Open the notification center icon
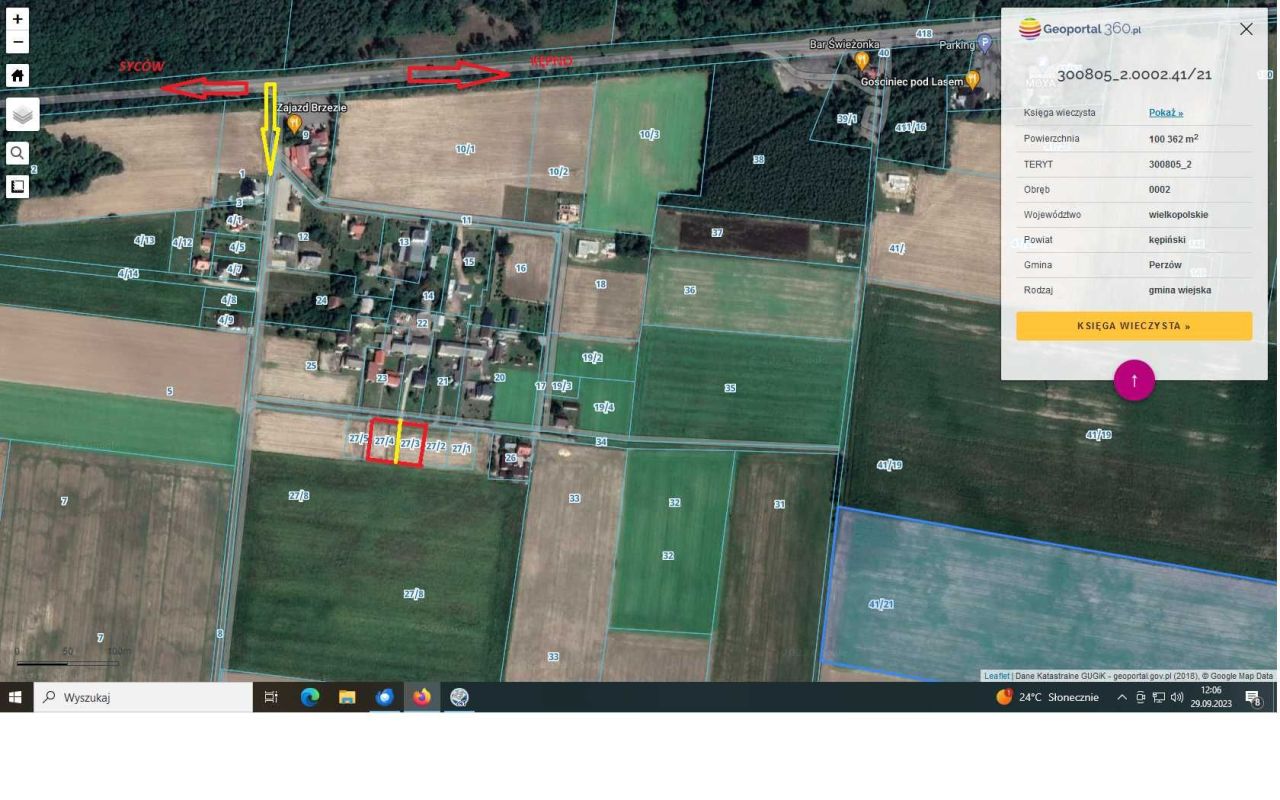1280x800 pixels. tap(1254, 697)
